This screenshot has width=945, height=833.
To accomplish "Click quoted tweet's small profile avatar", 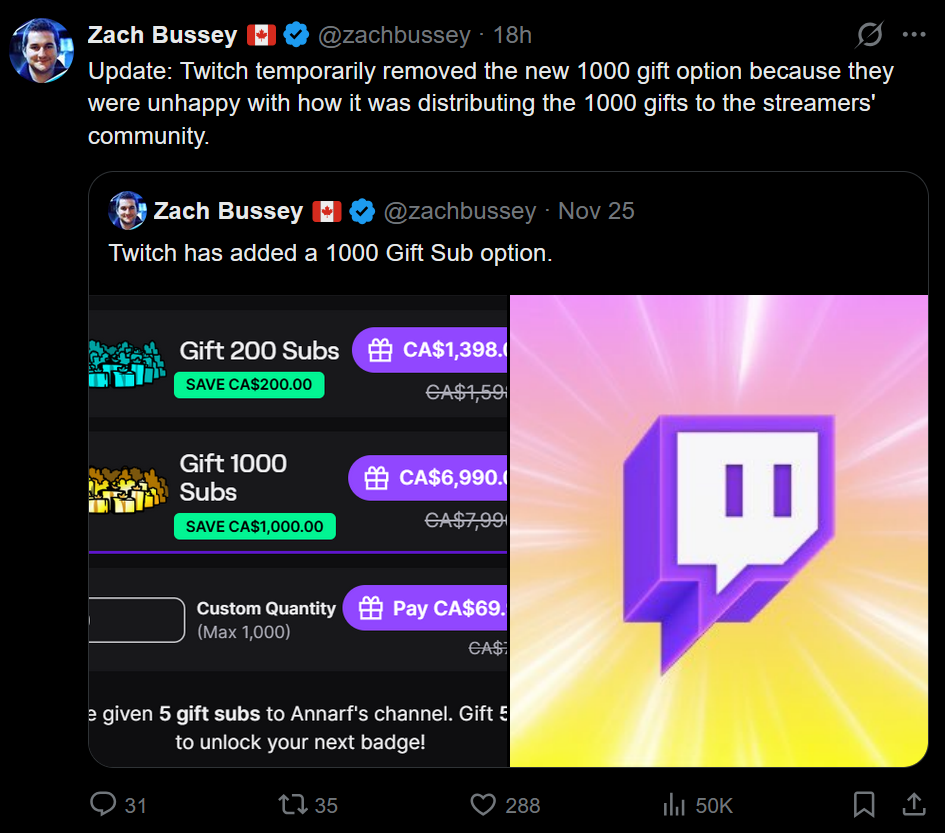I will tap(127, 211).
